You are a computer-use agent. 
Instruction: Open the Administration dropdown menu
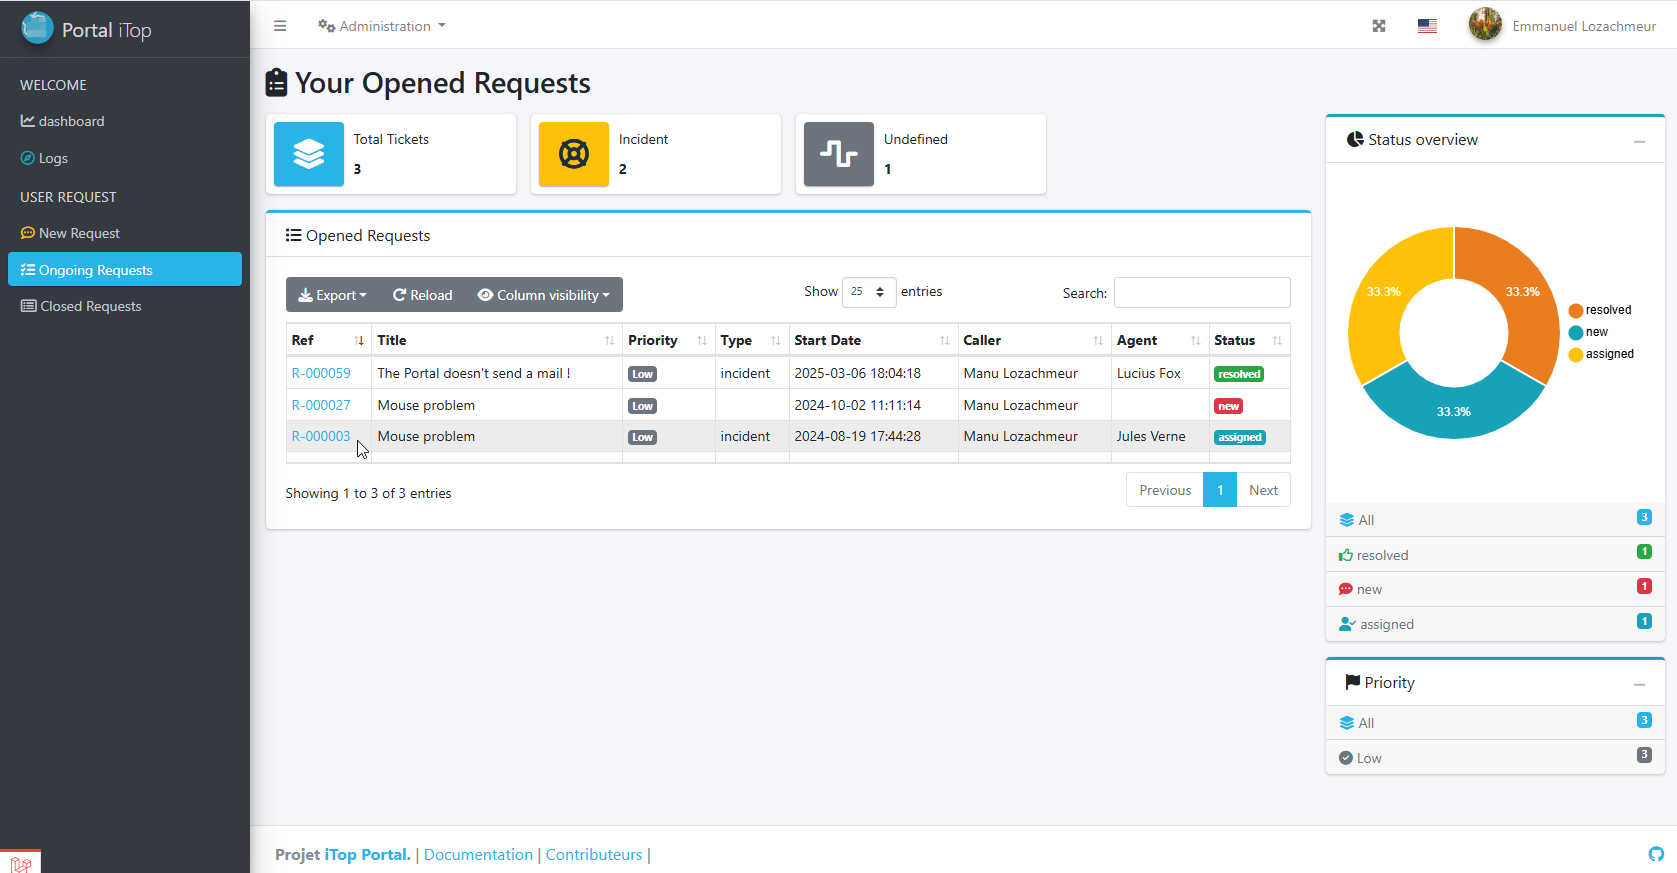point(383,26)
